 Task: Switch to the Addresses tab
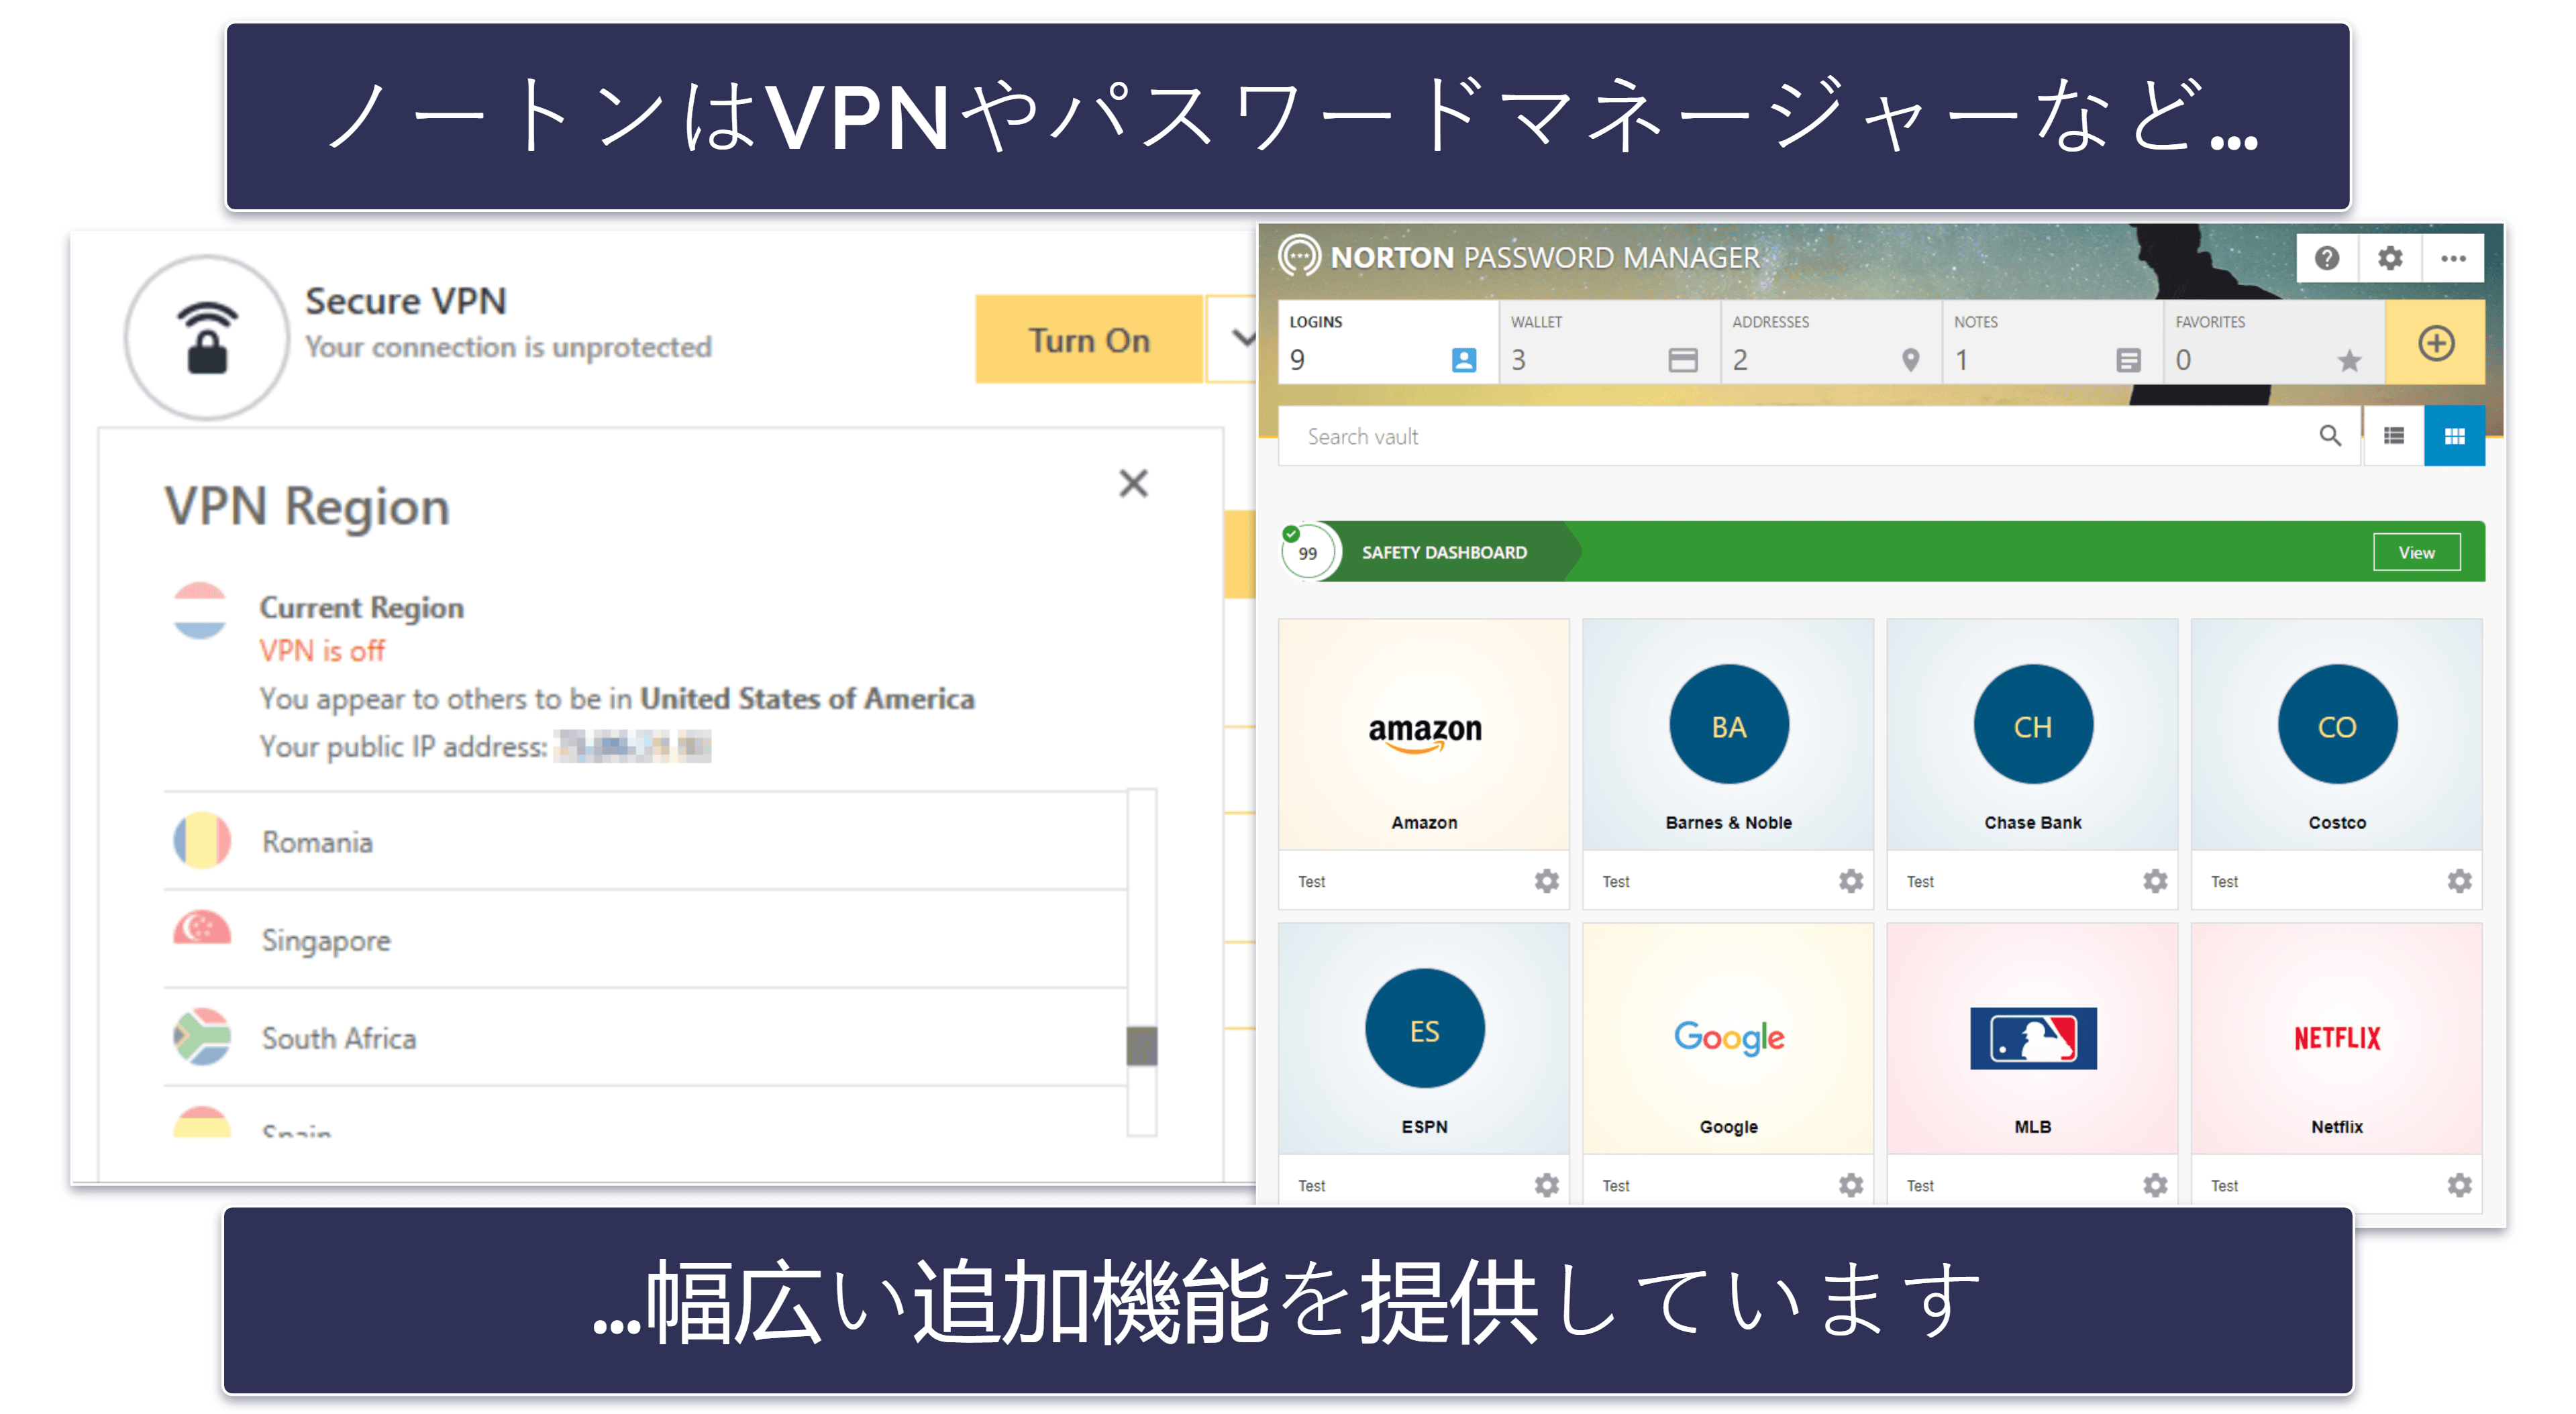tap(1831, 342)
